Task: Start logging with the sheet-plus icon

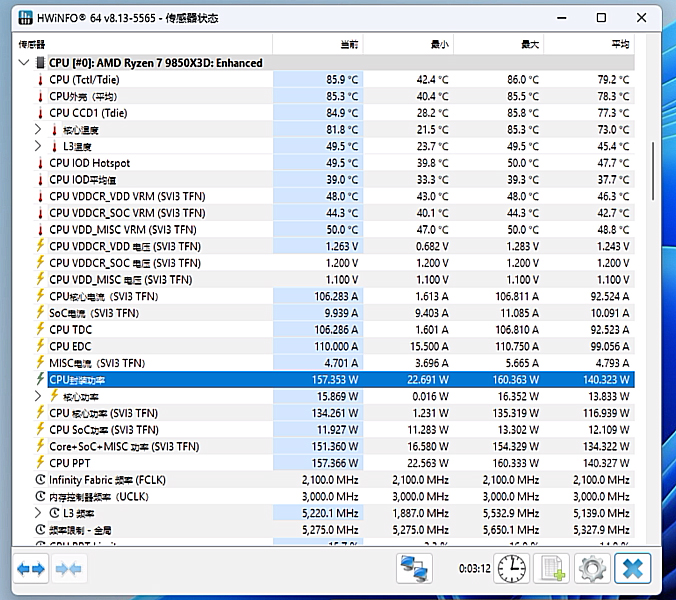Action: 552,568
